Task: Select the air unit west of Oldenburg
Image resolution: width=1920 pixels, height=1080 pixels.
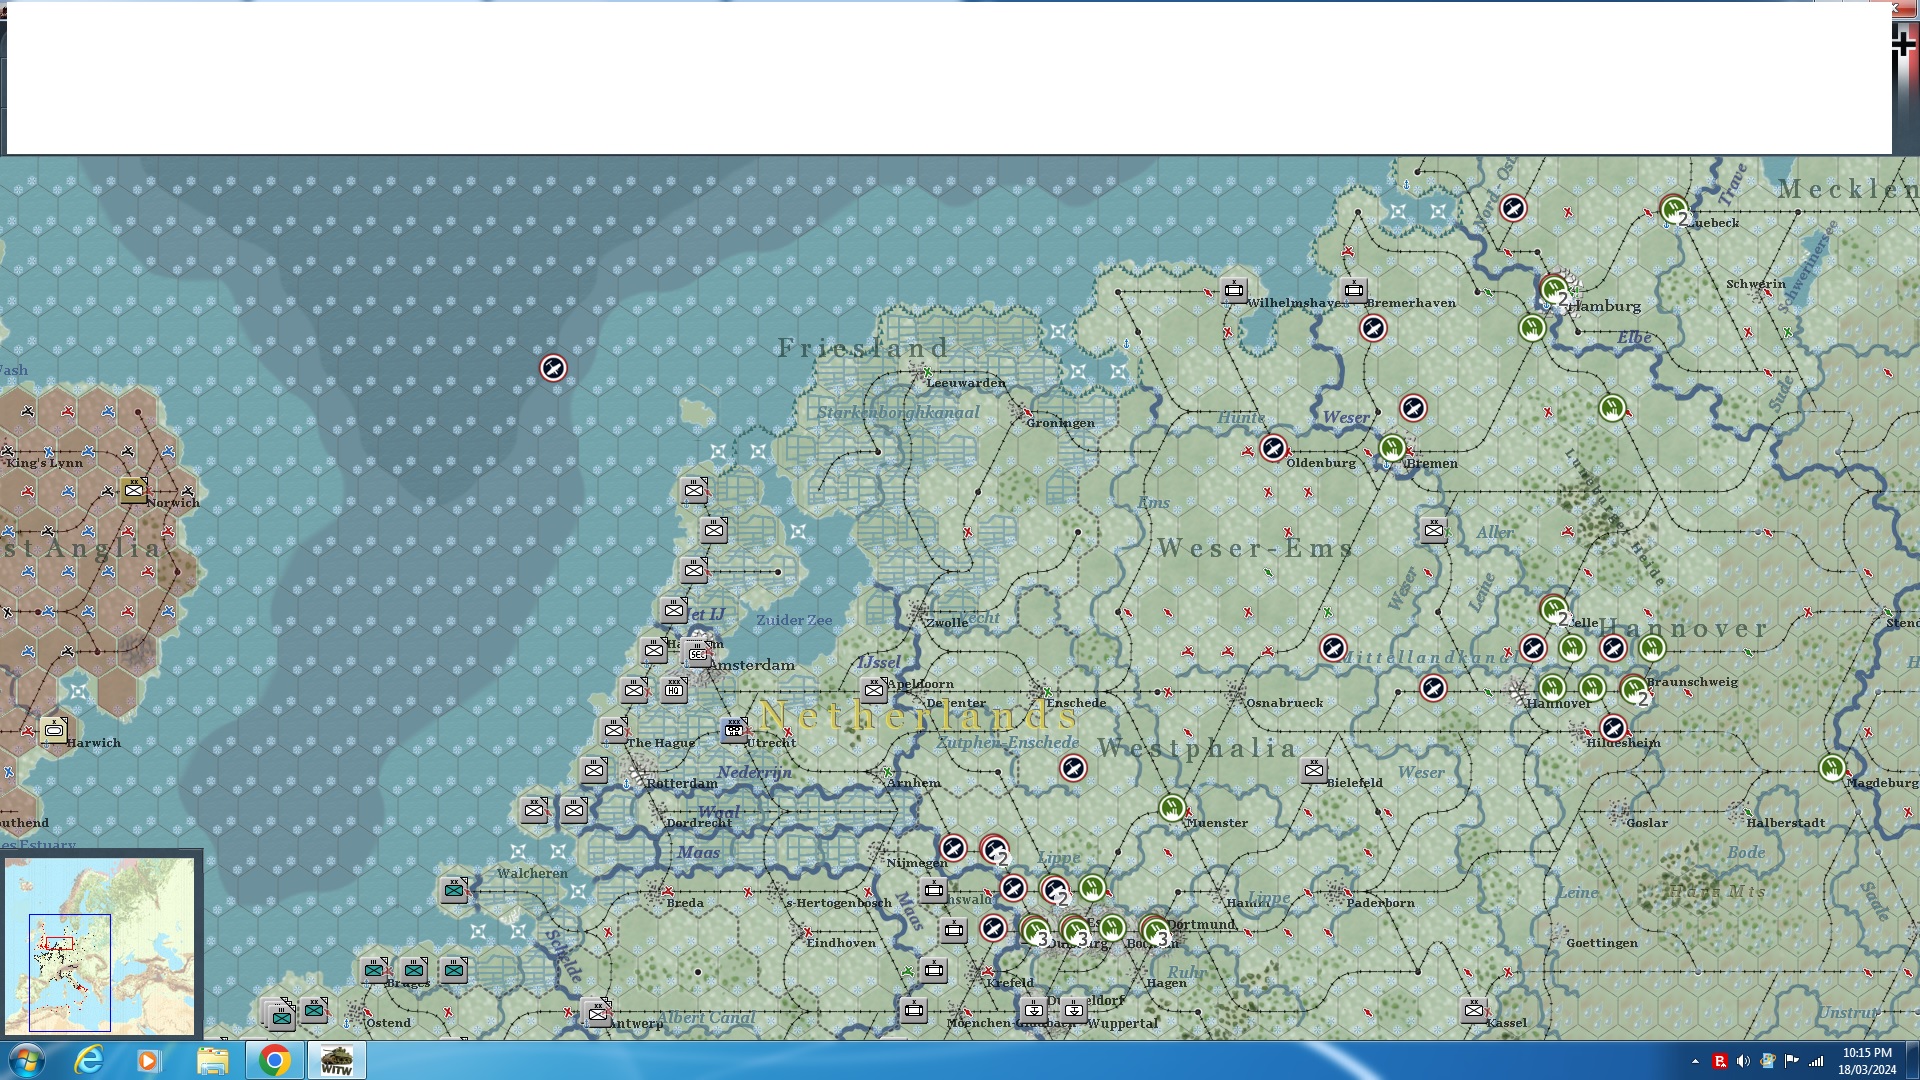Action: (x=1272, y=448)
